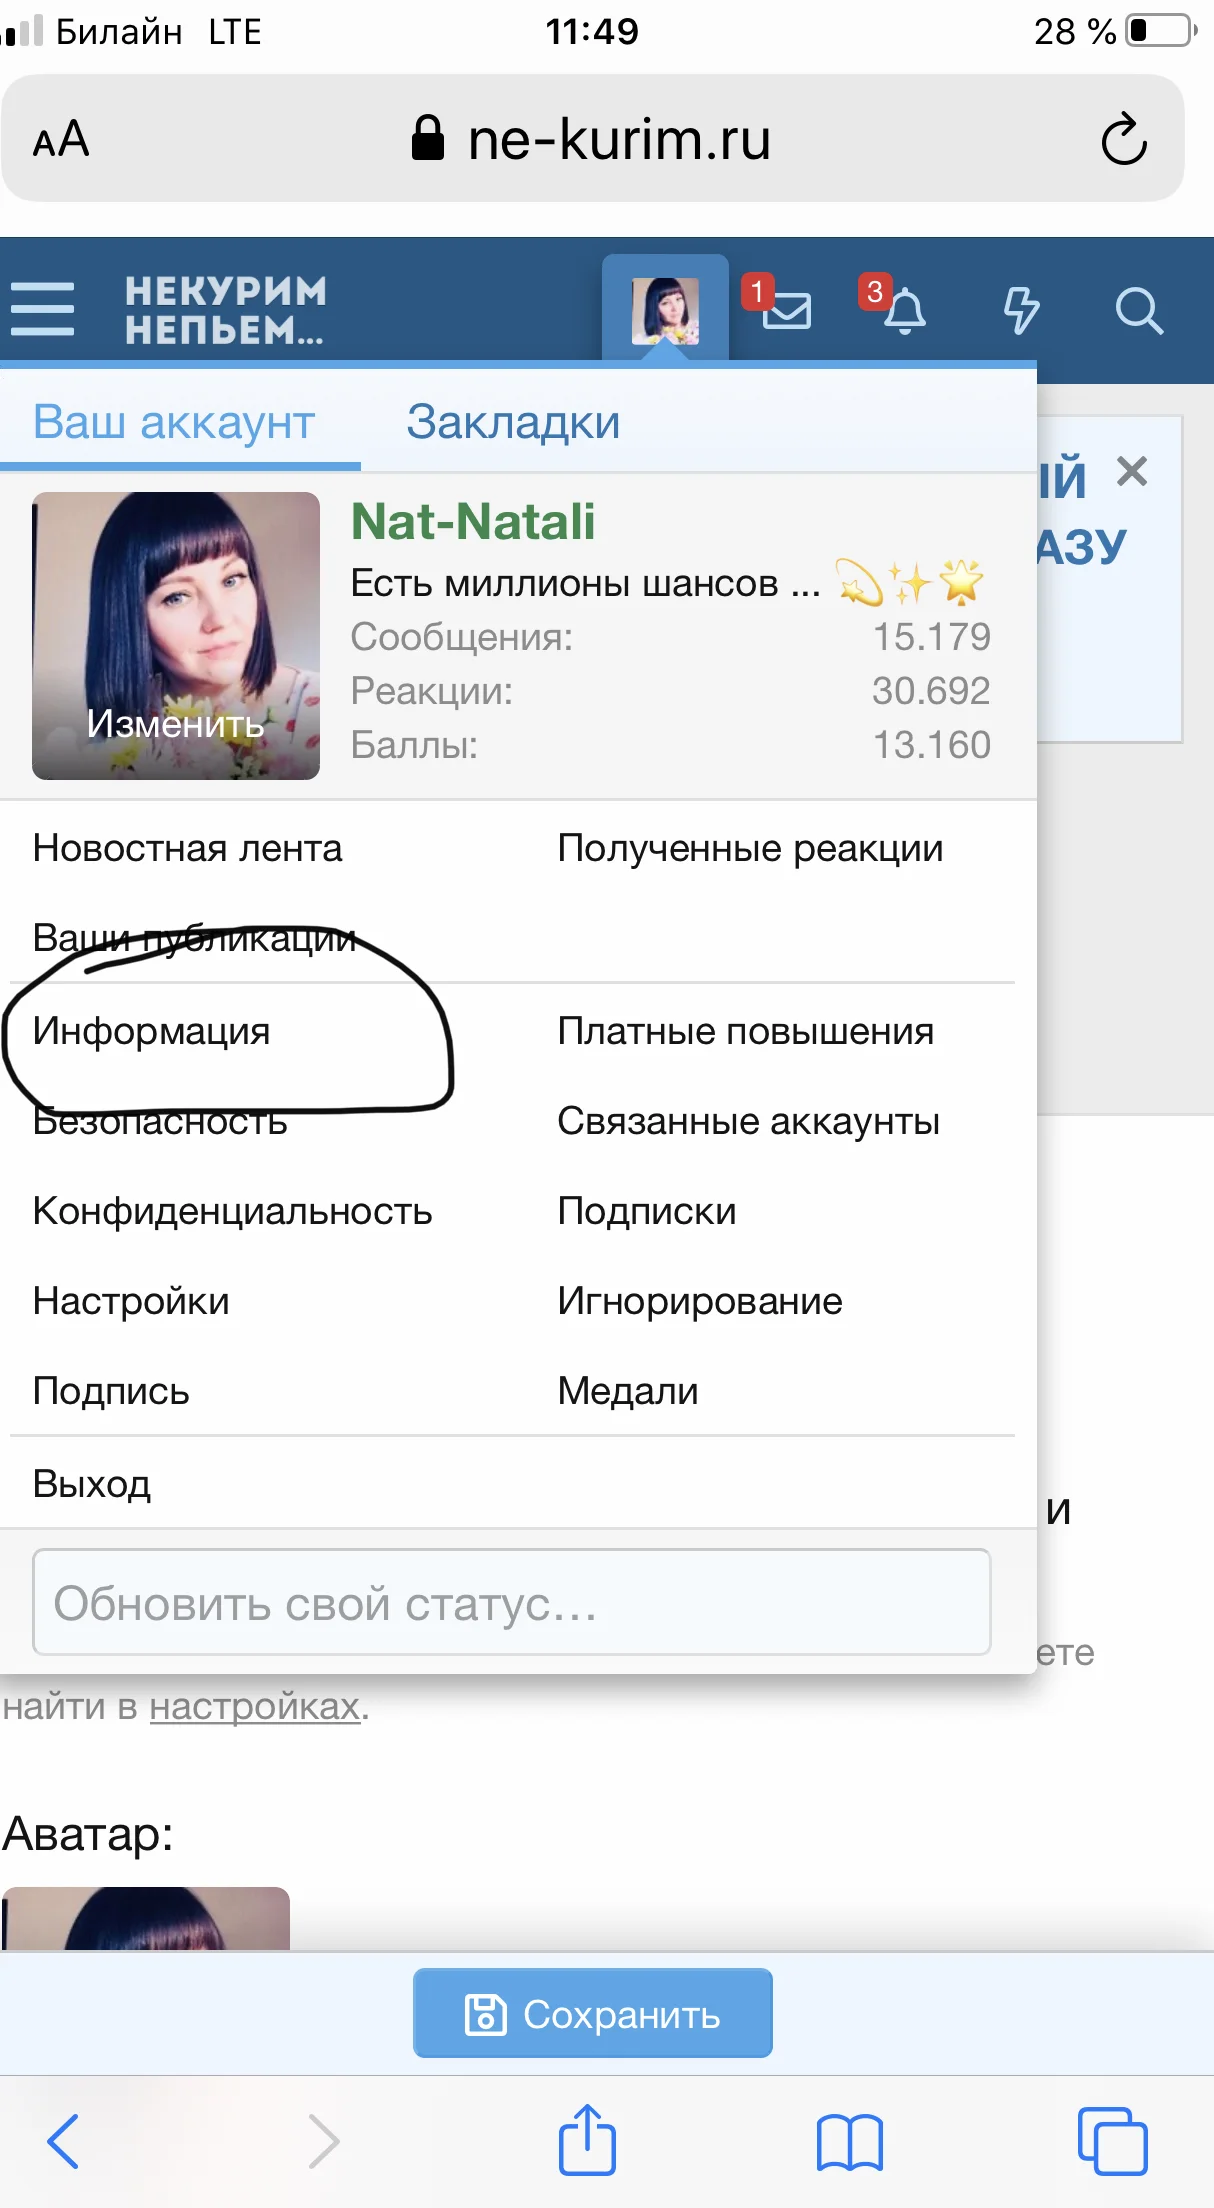
Task: Select Выход to log out
Action: [92, 1483]
